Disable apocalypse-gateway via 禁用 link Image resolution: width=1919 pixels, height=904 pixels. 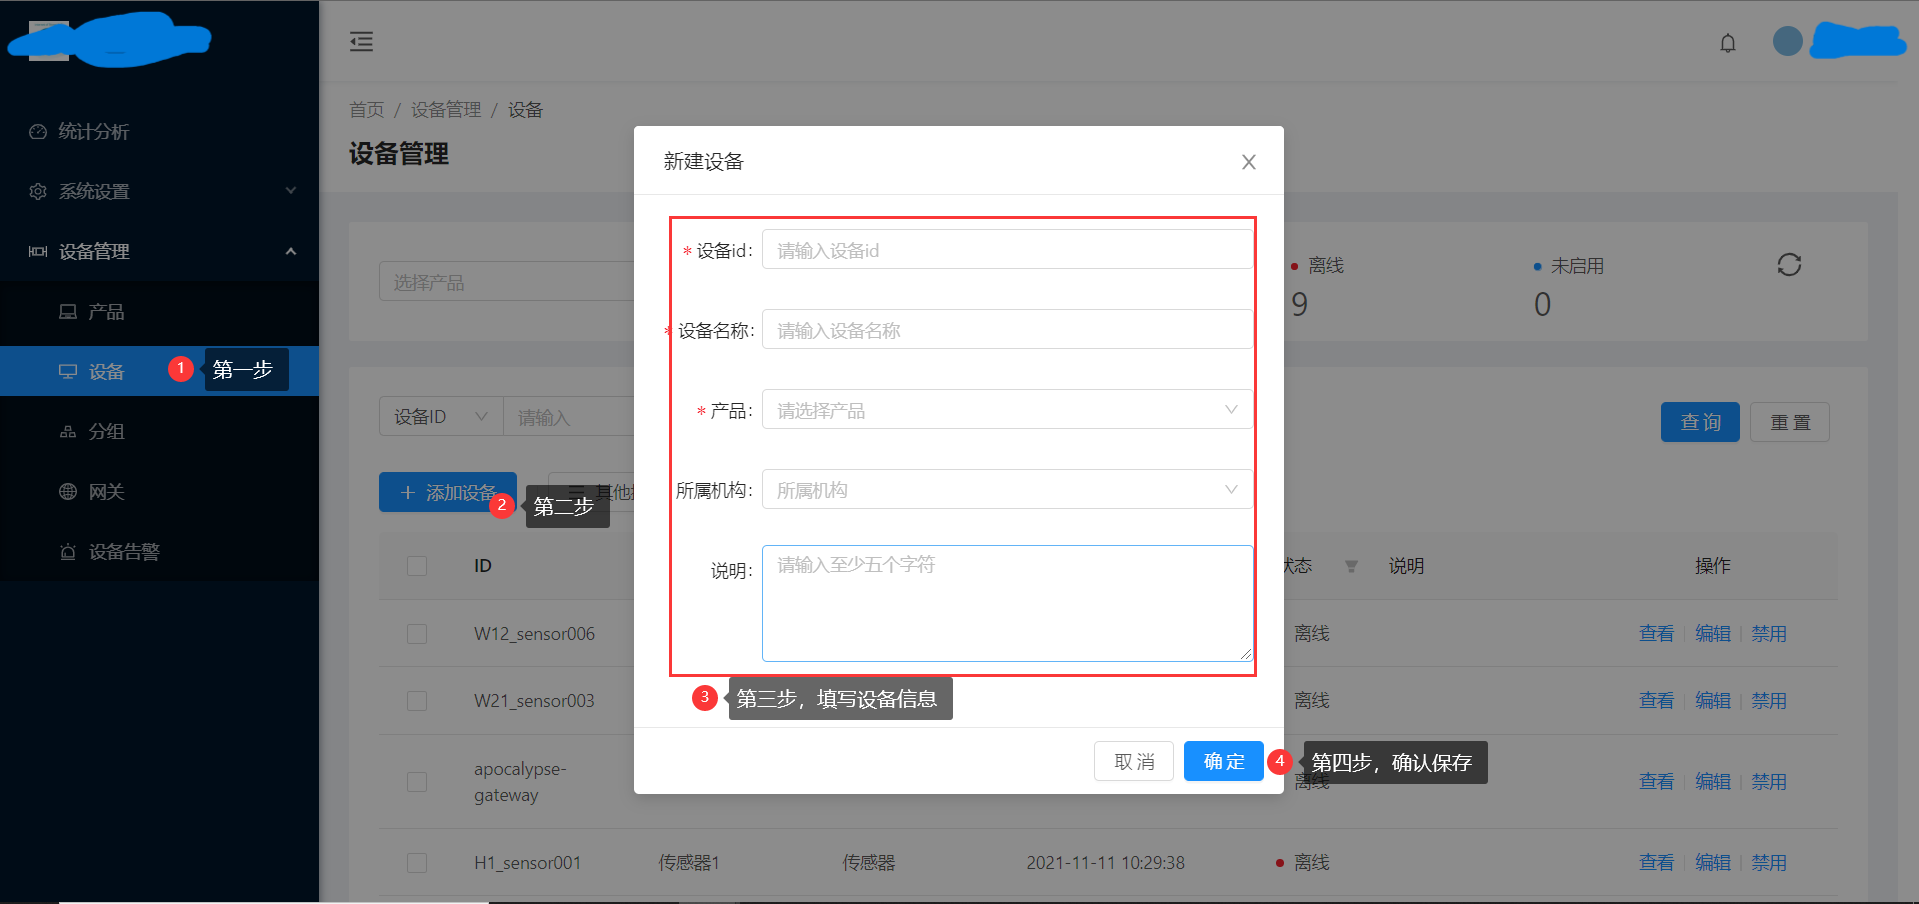1769,782
